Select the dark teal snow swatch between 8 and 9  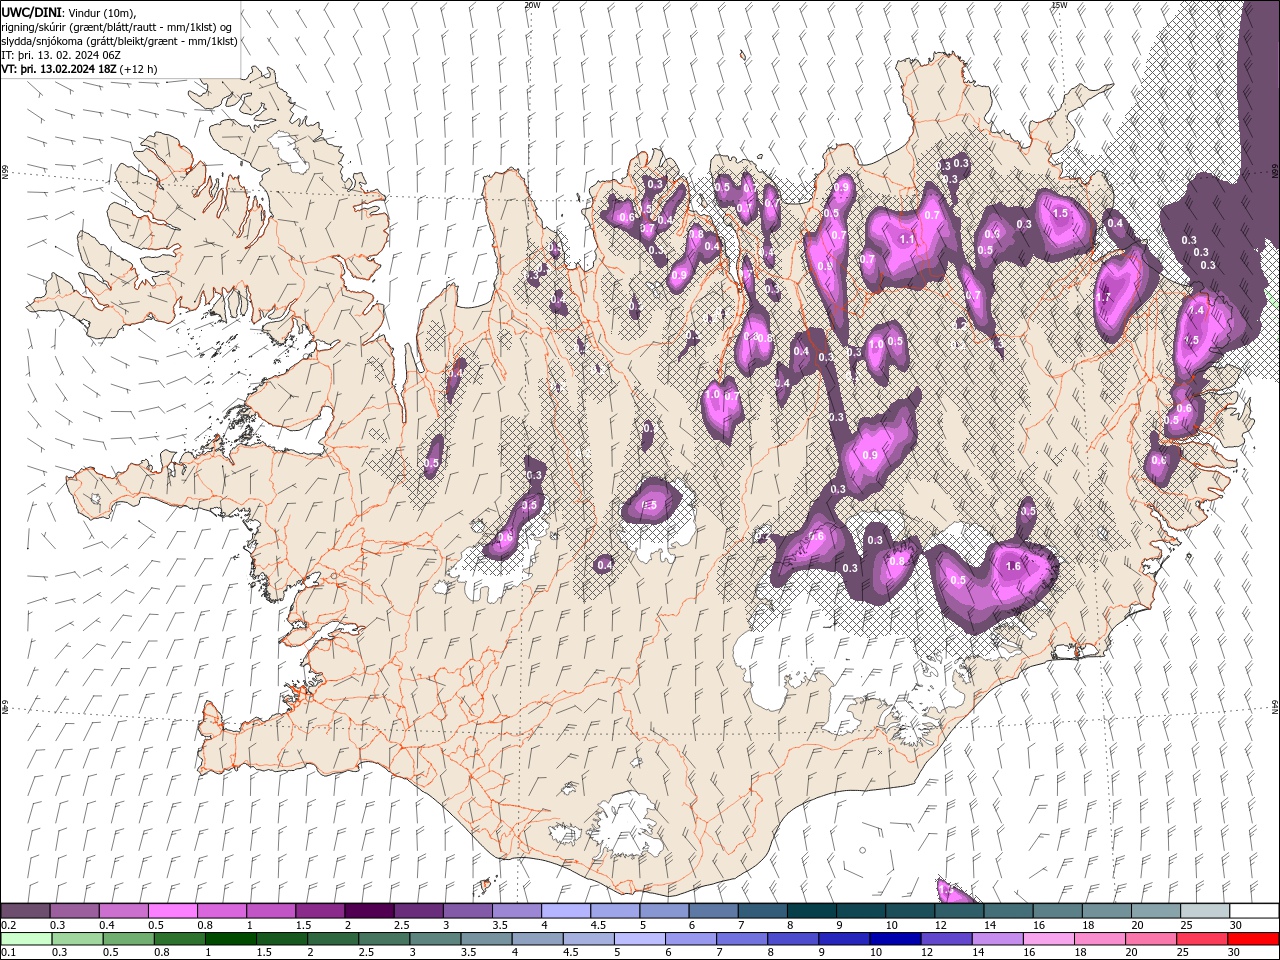[x=811, y=911]
